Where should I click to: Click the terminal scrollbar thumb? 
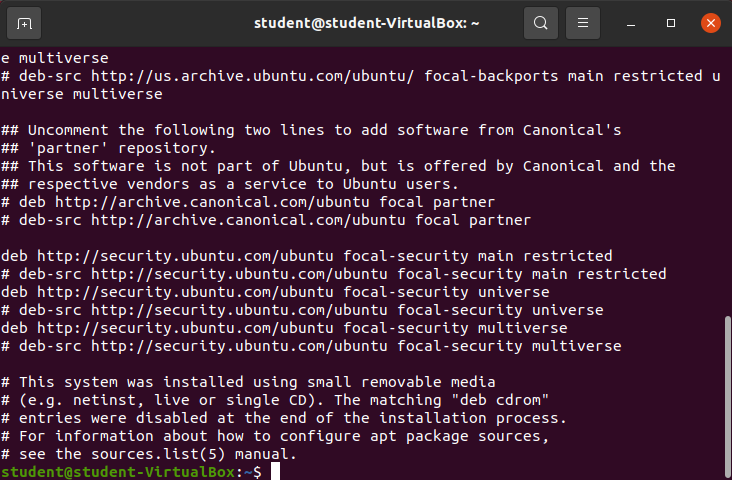[x=726, y=390]
